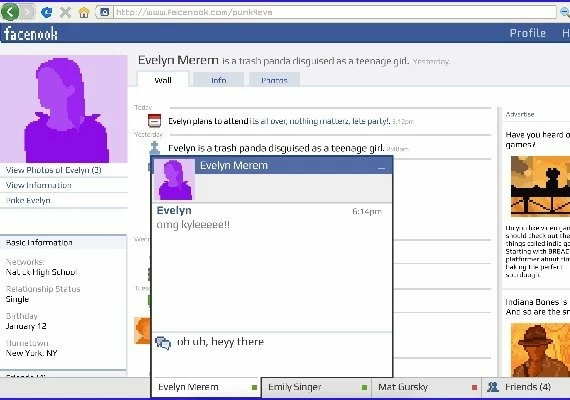Click the New York, NY hometown value
570x400 pixels.
[x=32, y=353]
